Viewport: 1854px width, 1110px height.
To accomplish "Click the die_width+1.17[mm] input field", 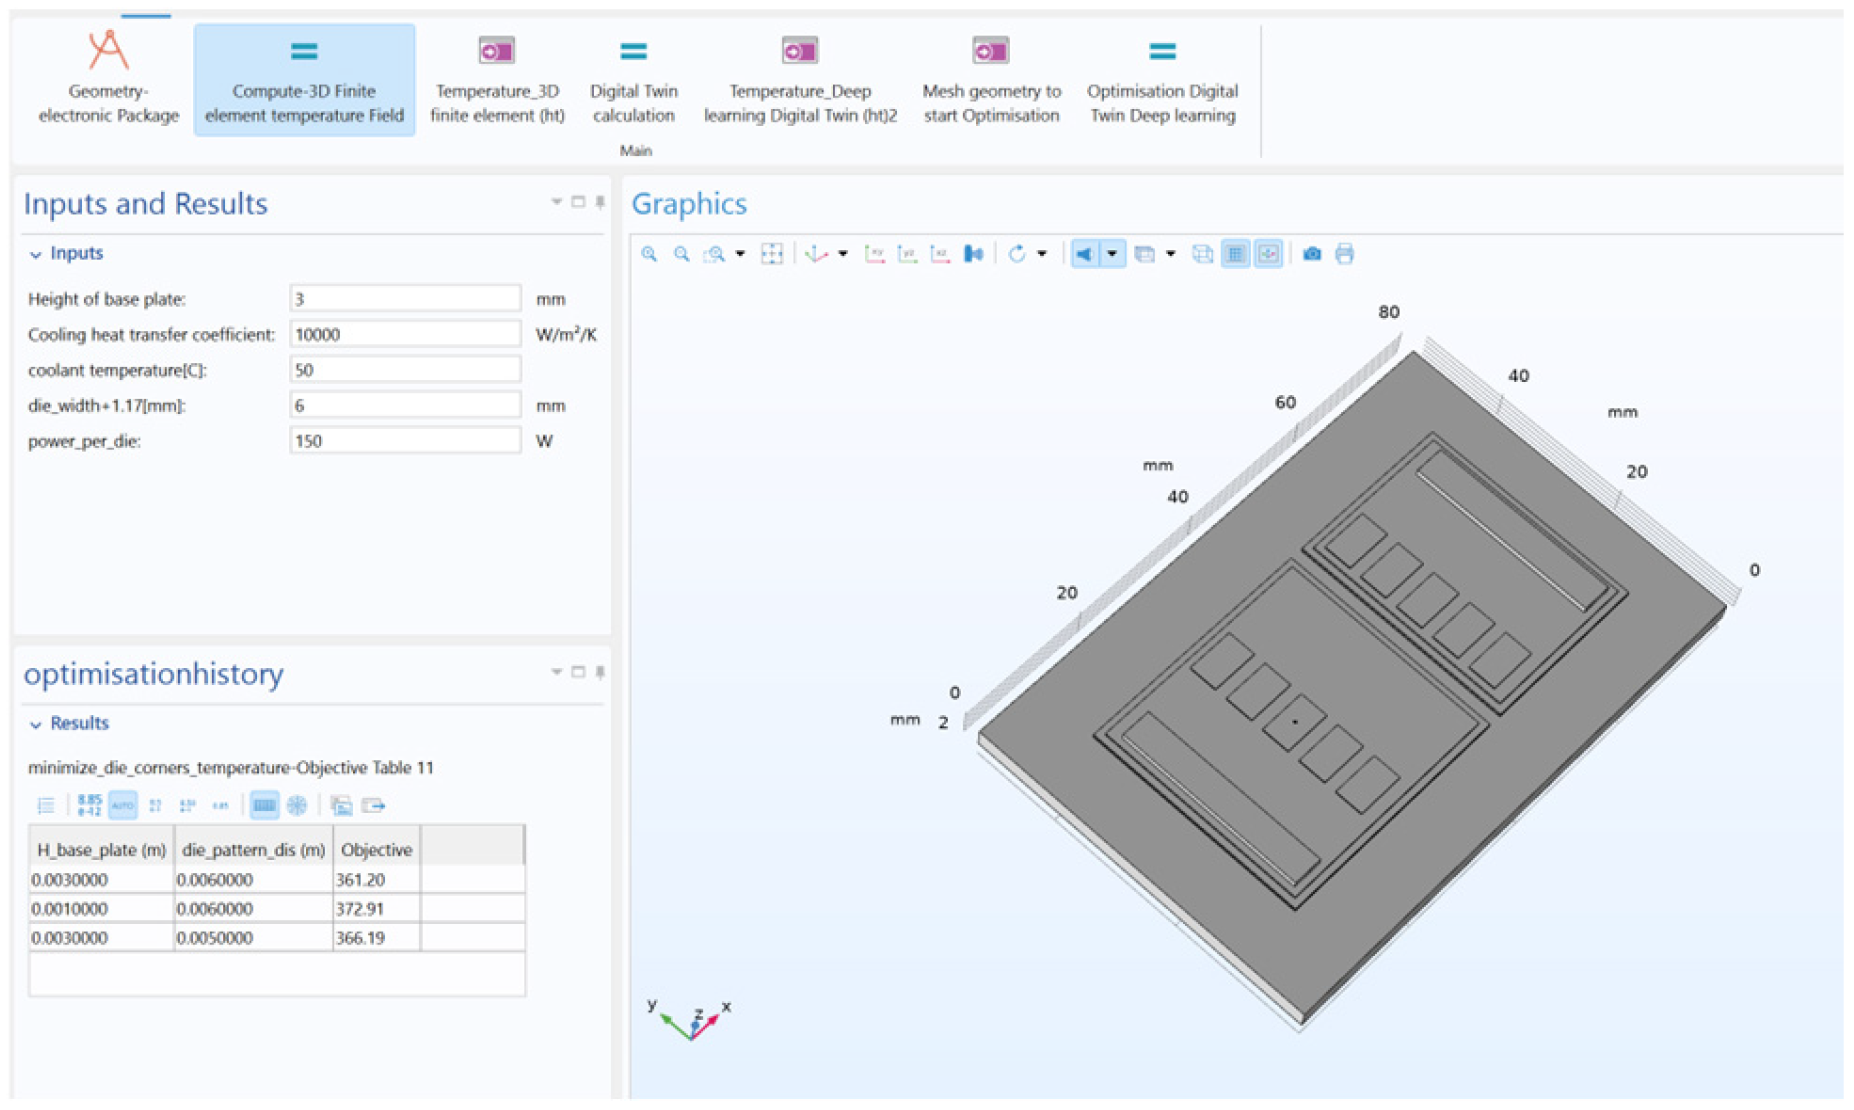I will point(405,405).
